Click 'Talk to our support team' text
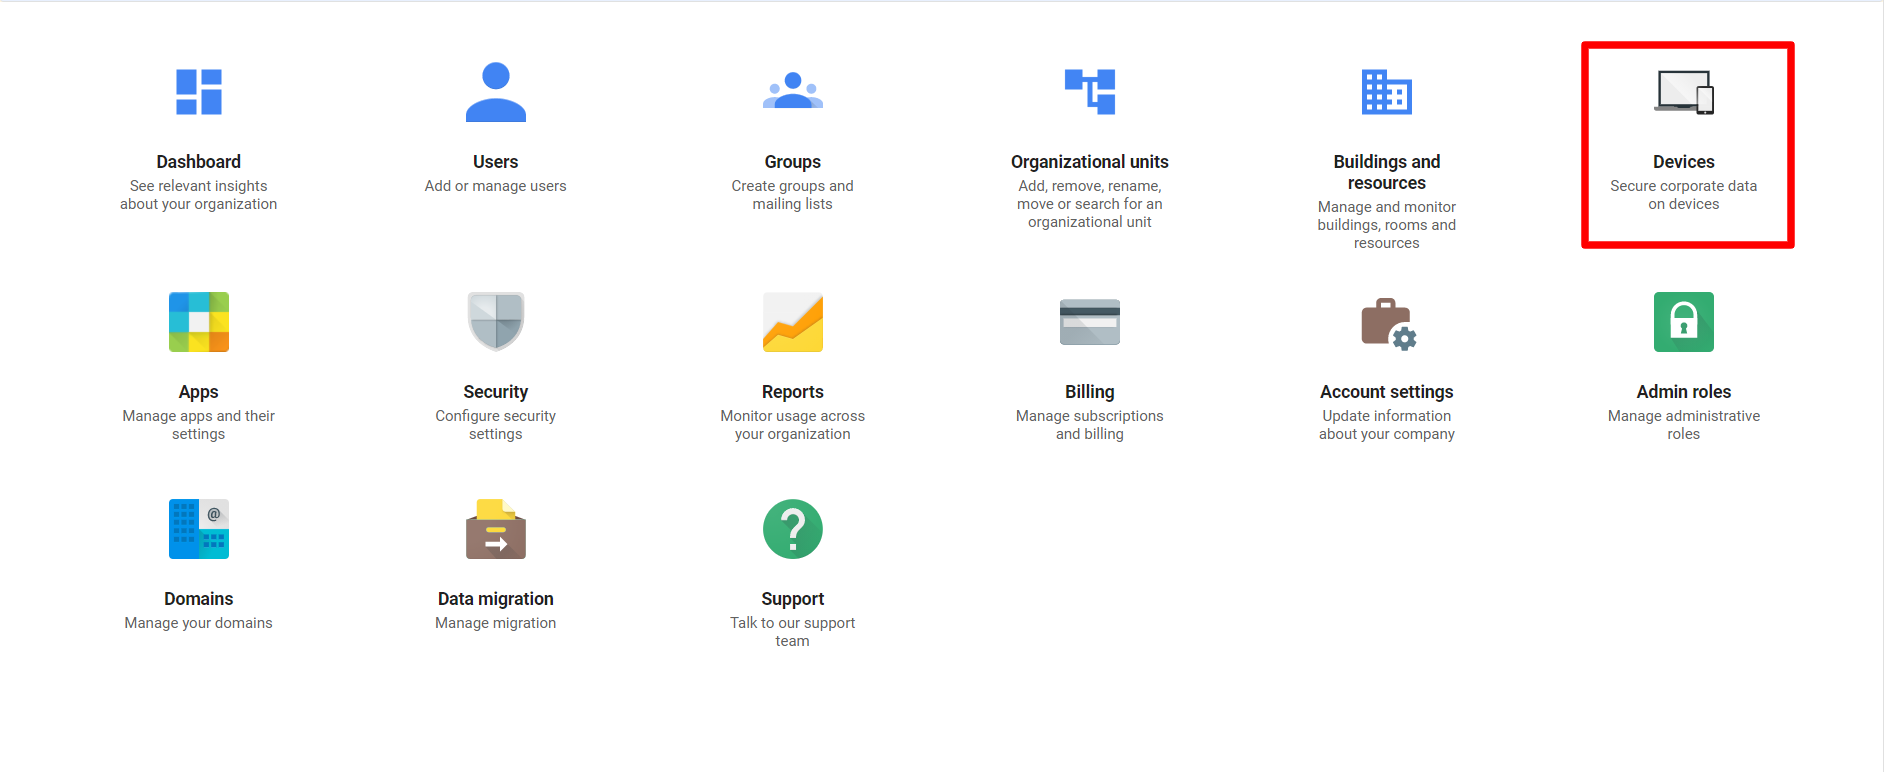This screenshot has height=772, width=1903. tap(793, 632)
